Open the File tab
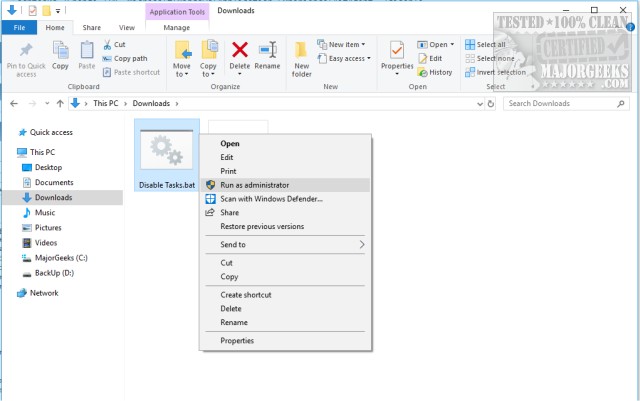The image size is (640, 401). point(19,27)
